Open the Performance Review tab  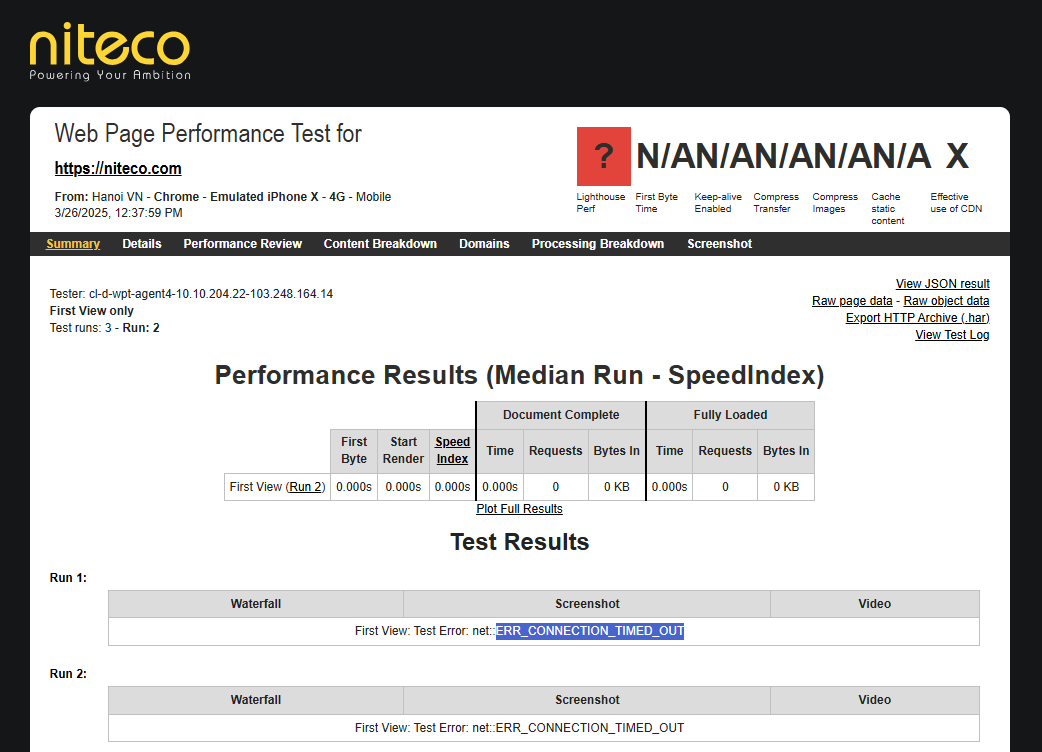click(x=243, y=244)
